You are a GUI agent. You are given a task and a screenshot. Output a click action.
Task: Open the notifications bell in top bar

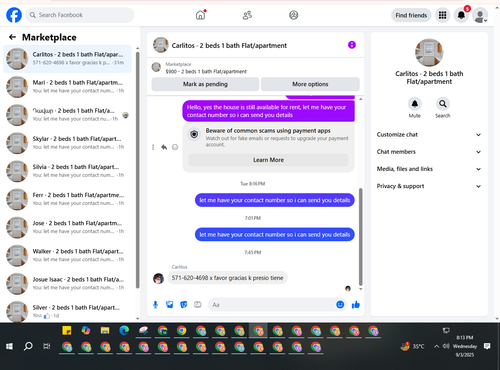pyautogui.click(x=461, y=15)
